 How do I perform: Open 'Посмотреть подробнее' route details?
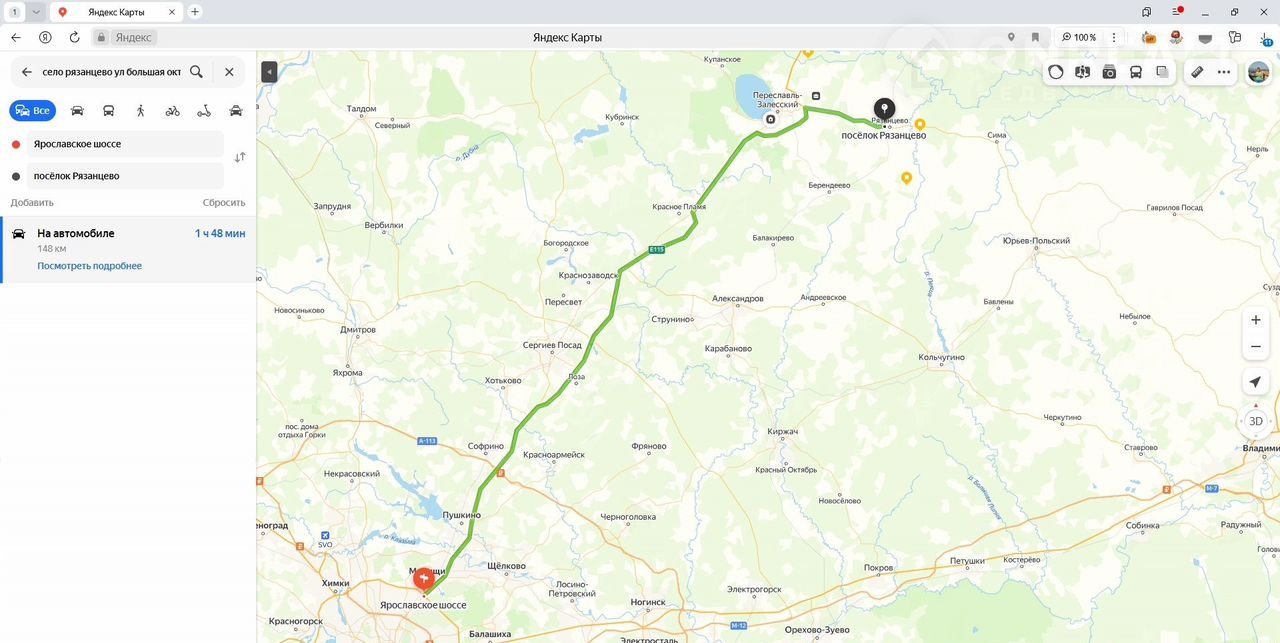(x=89, y=266)
